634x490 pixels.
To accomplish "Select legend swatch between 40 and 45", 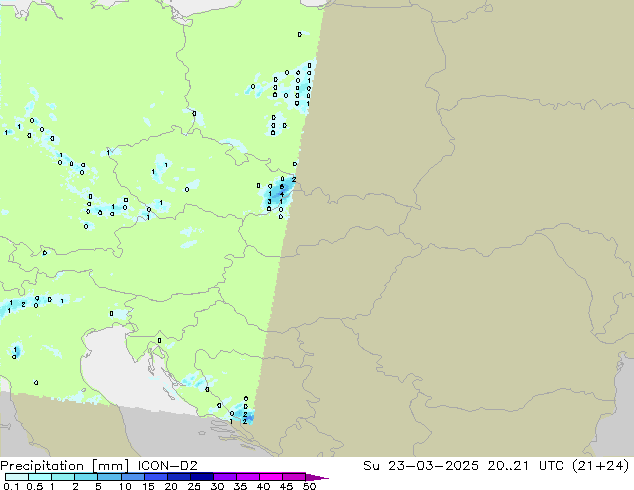I will point(271,477).
